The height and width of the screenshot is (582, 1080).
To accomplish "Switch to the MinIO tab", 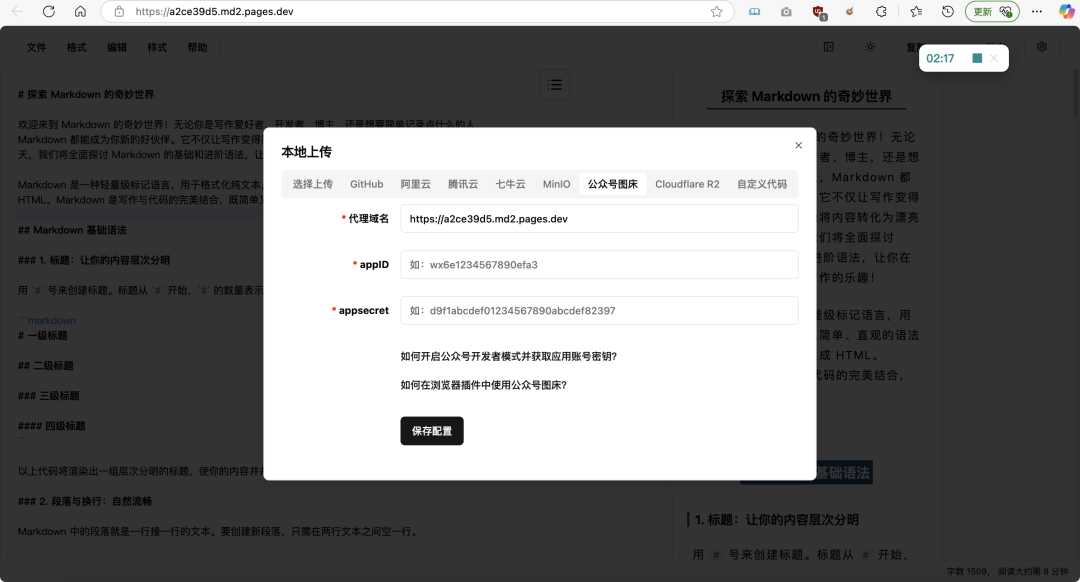I will point(557,184).
